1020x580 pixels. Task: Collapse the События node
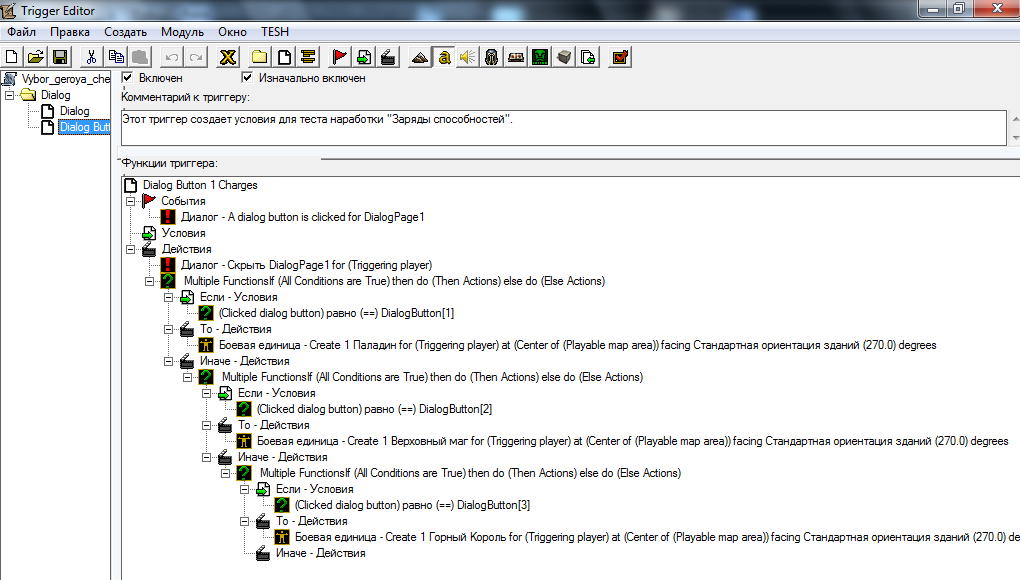[x=130, y=202]
